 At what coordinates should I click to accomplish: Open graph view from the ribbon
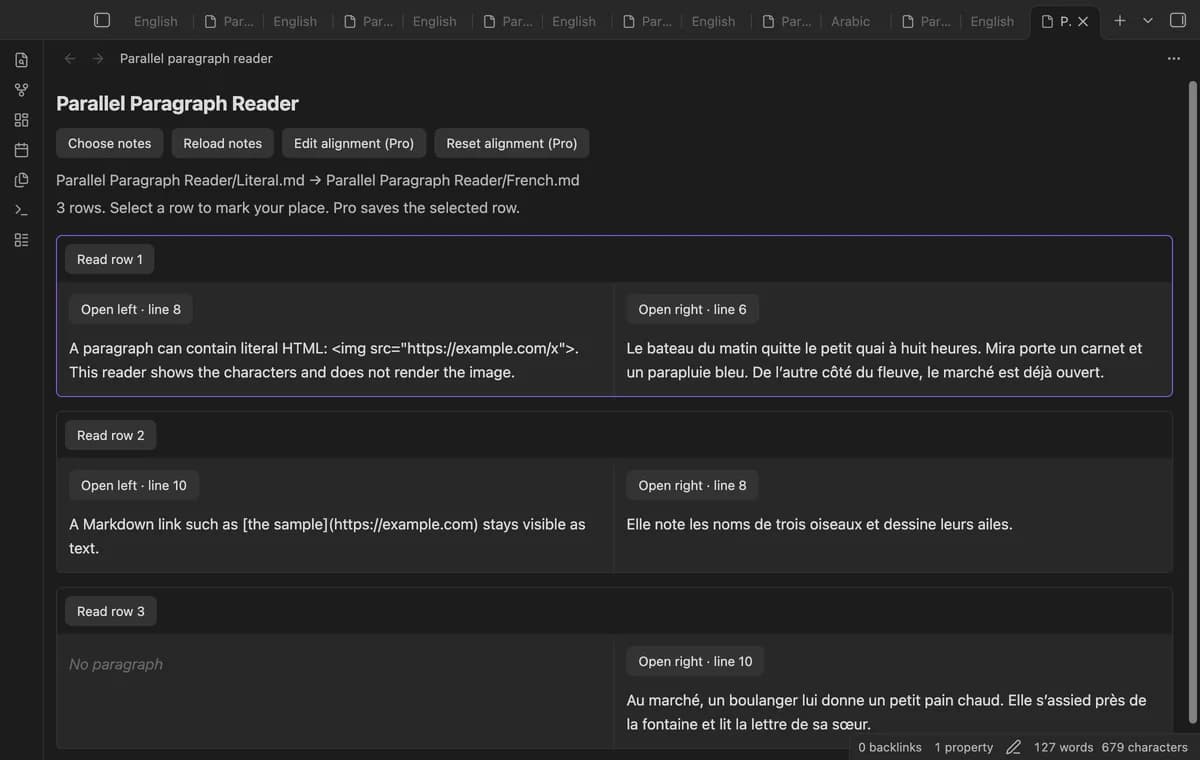pos(21,90)
